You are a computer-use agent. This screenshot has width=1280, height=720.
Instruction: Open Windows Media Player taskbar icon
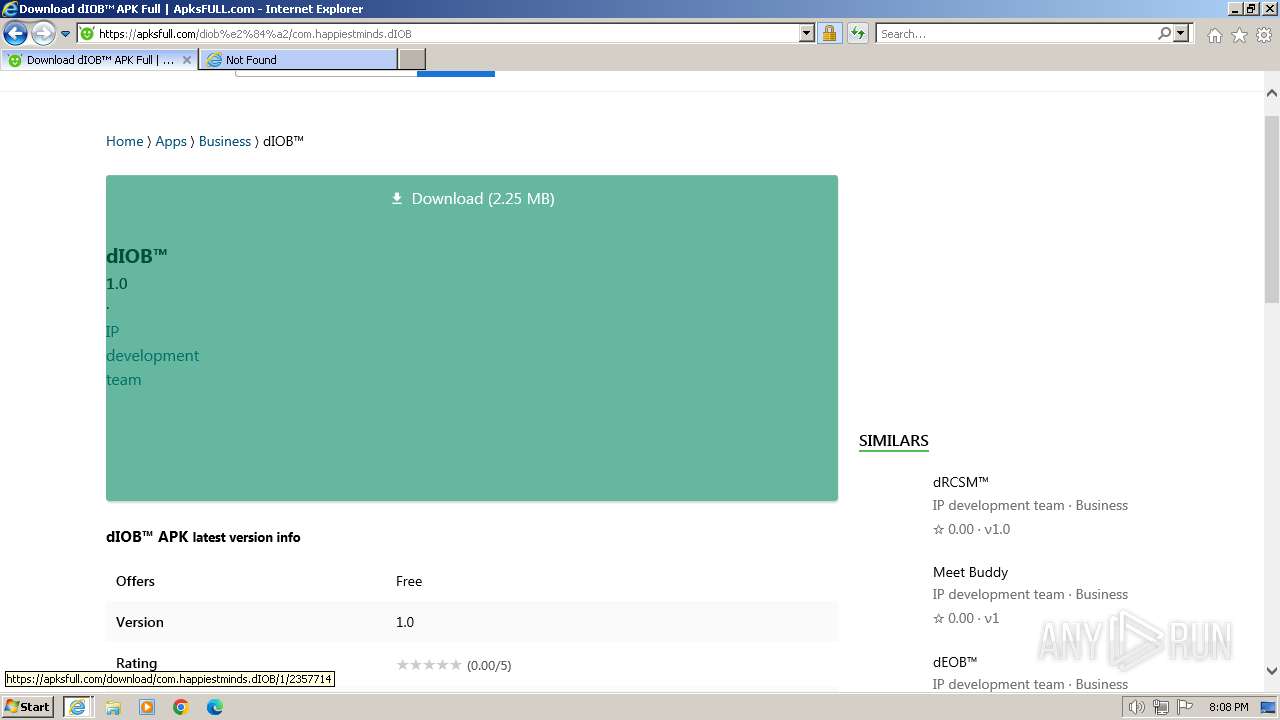coord(147,707)
